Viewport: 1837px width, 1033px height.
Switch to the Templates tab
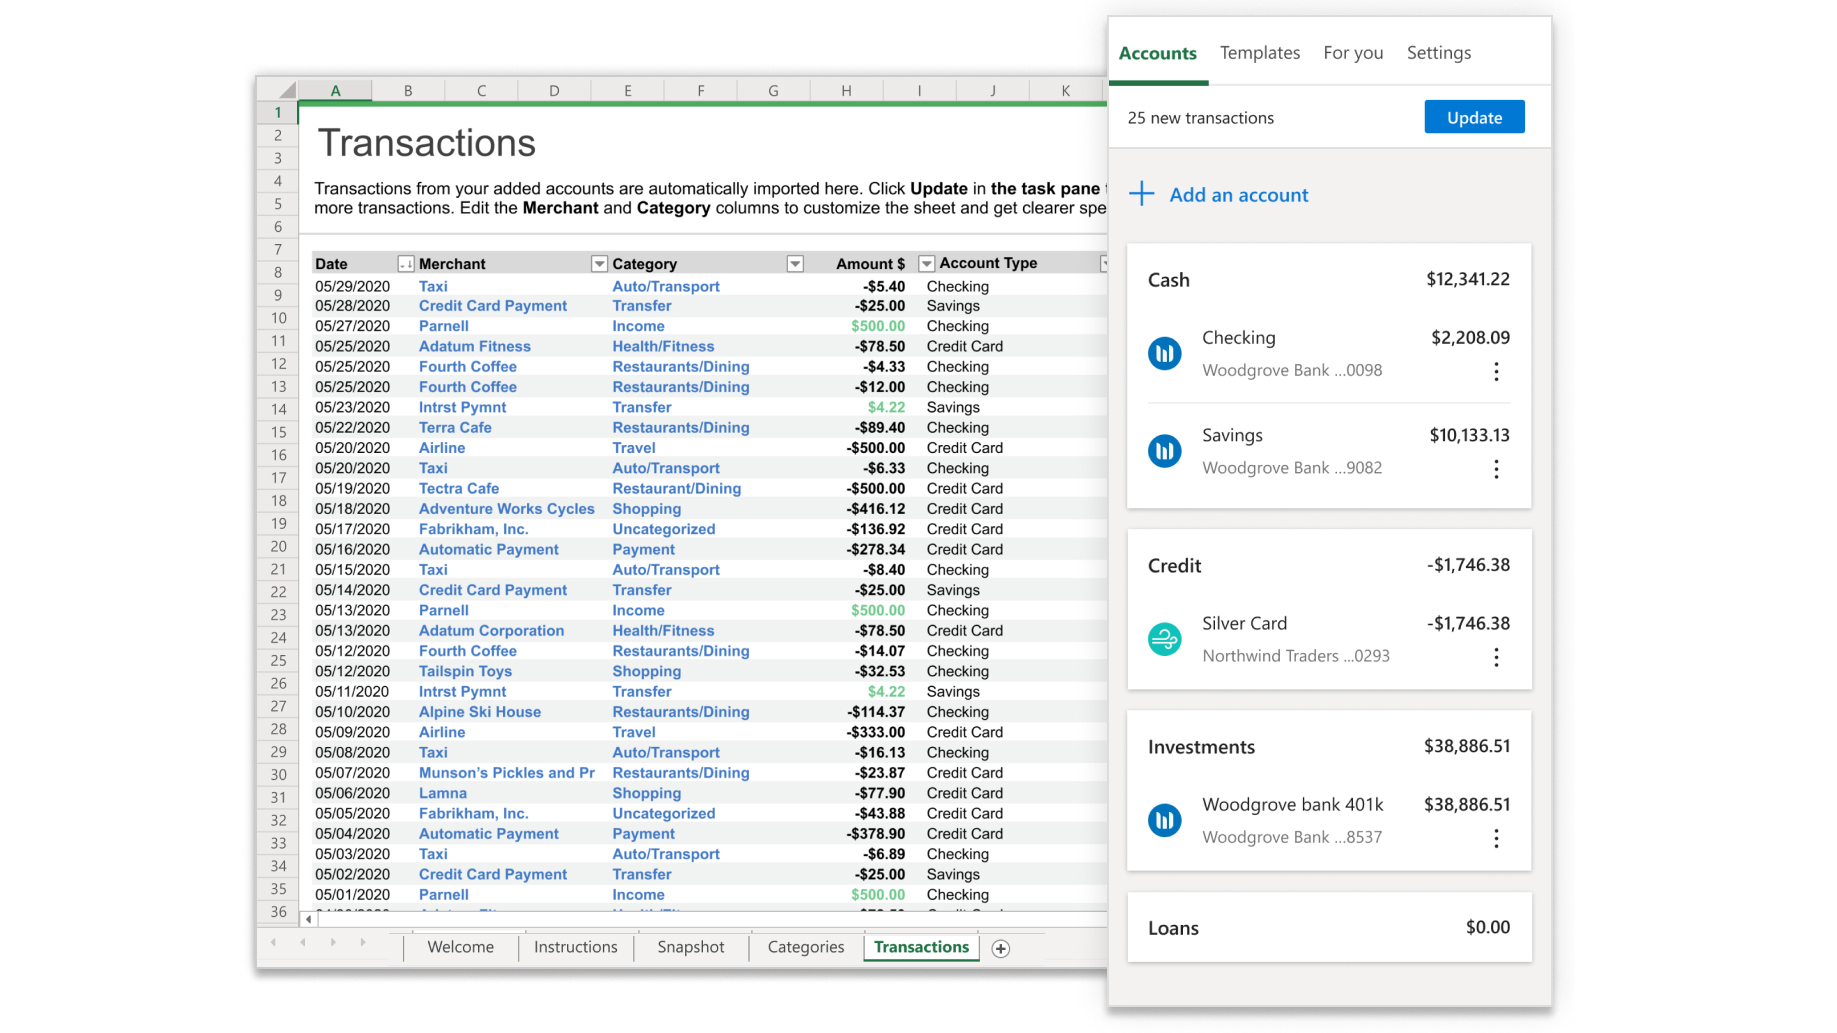pos(1259,52)
